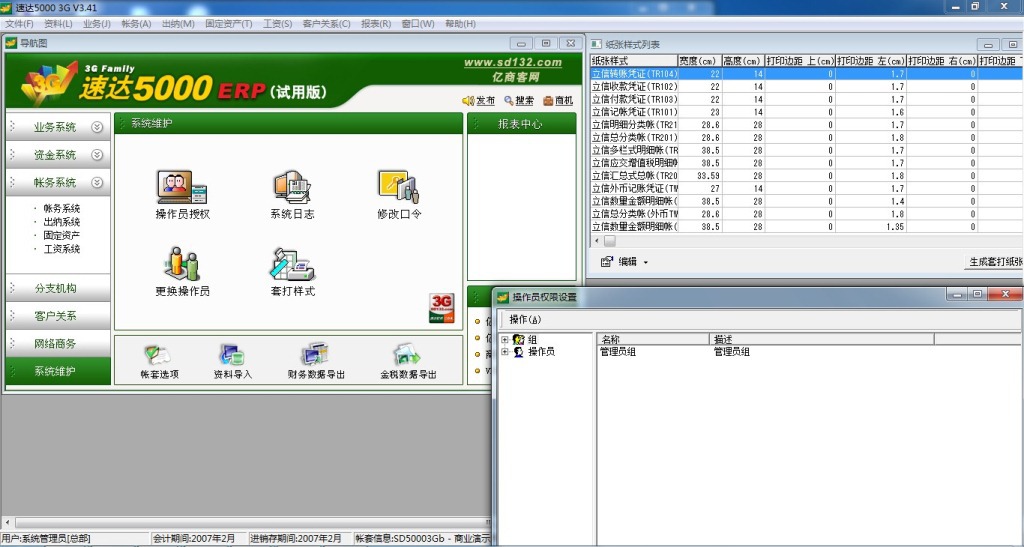Click the 纸张样式列表 window icon

tap(596, 44)
